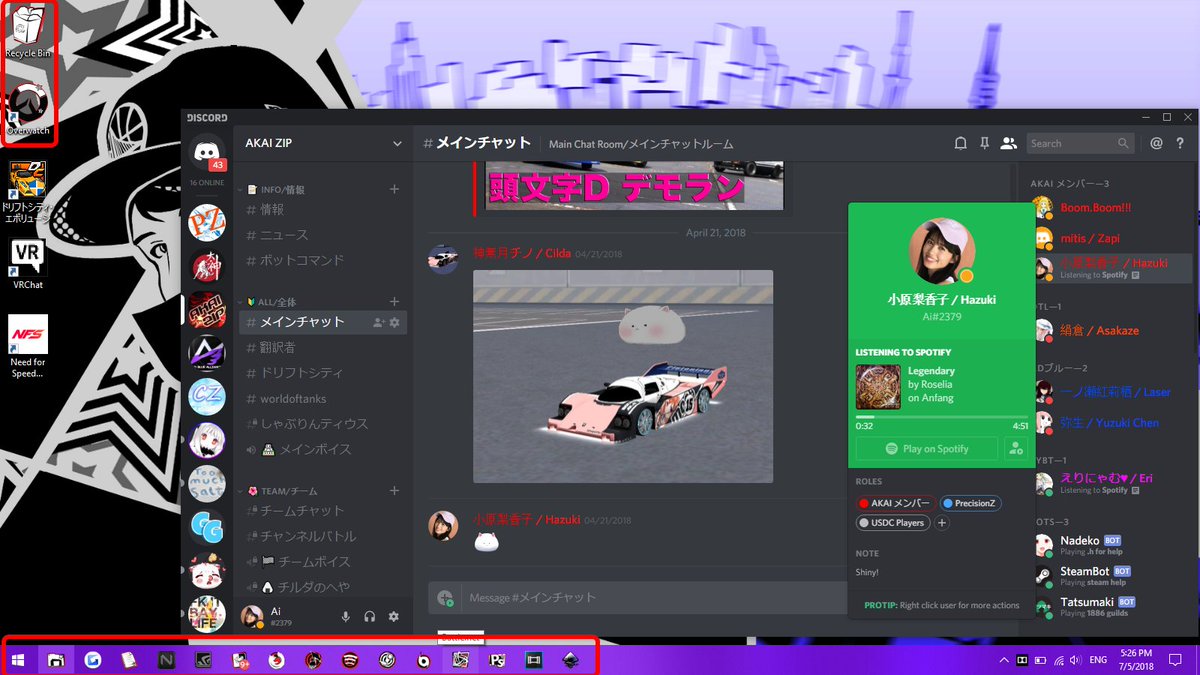
Task: Add a role with plus button
Action: pos(942,523)
